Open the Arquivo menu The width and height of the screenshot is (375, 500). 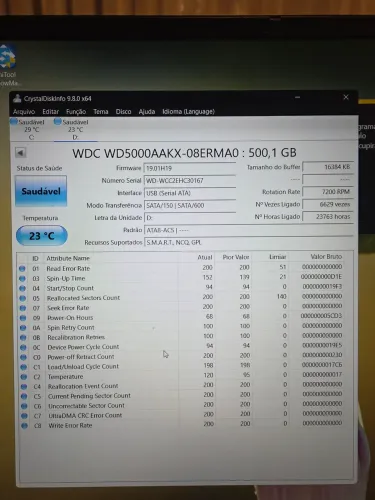pos(24,112)
